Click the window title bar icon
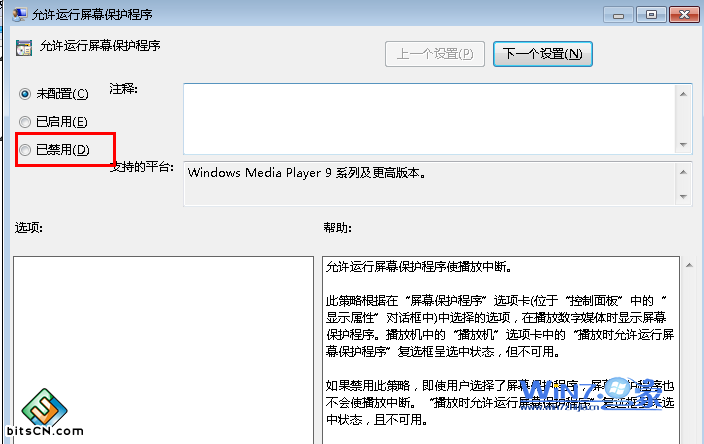 tap(19, 14)
